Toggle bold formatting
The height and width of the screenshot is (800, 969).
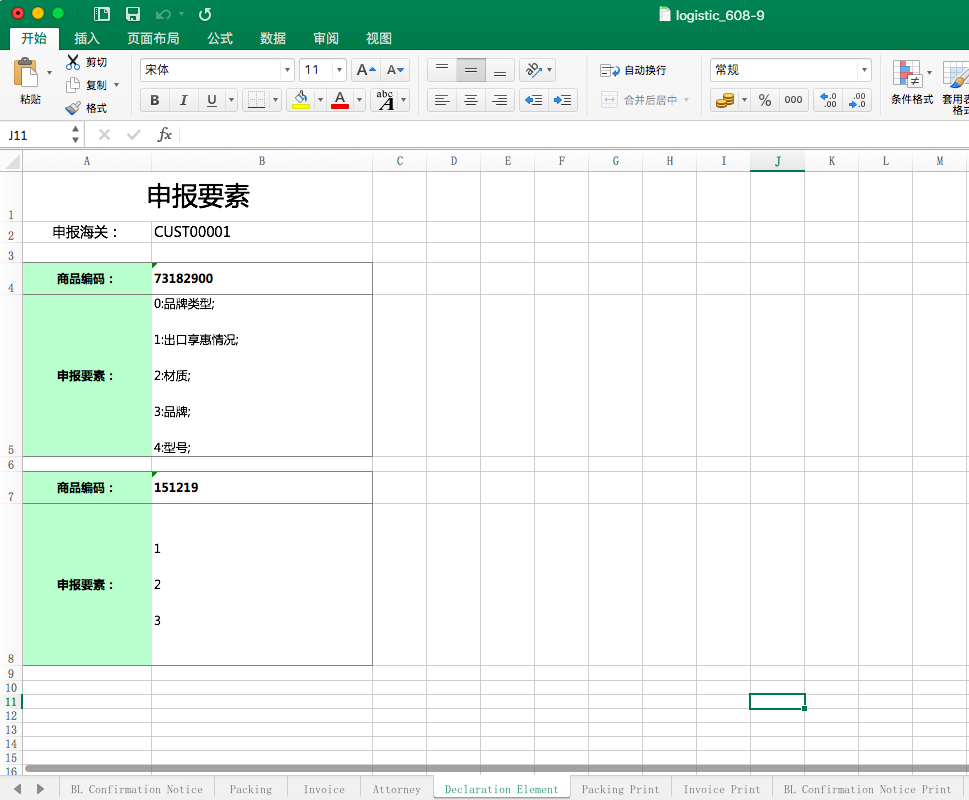coord(154,100)
